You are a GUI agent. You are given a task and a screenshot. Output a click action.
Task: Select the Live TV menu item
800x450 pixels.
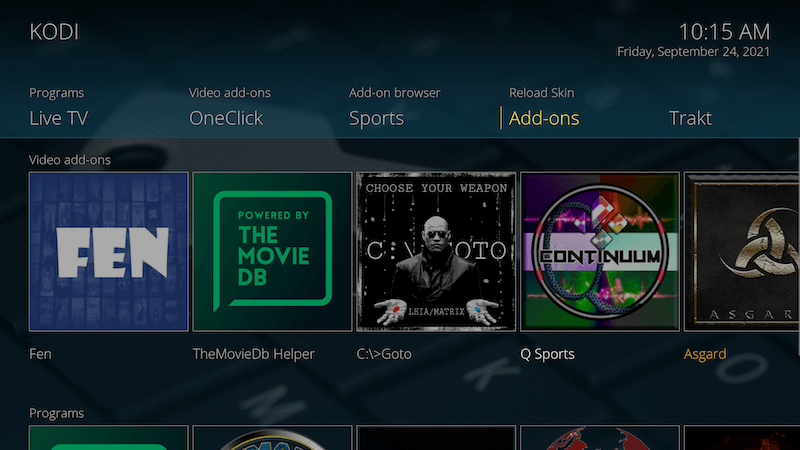59,118
